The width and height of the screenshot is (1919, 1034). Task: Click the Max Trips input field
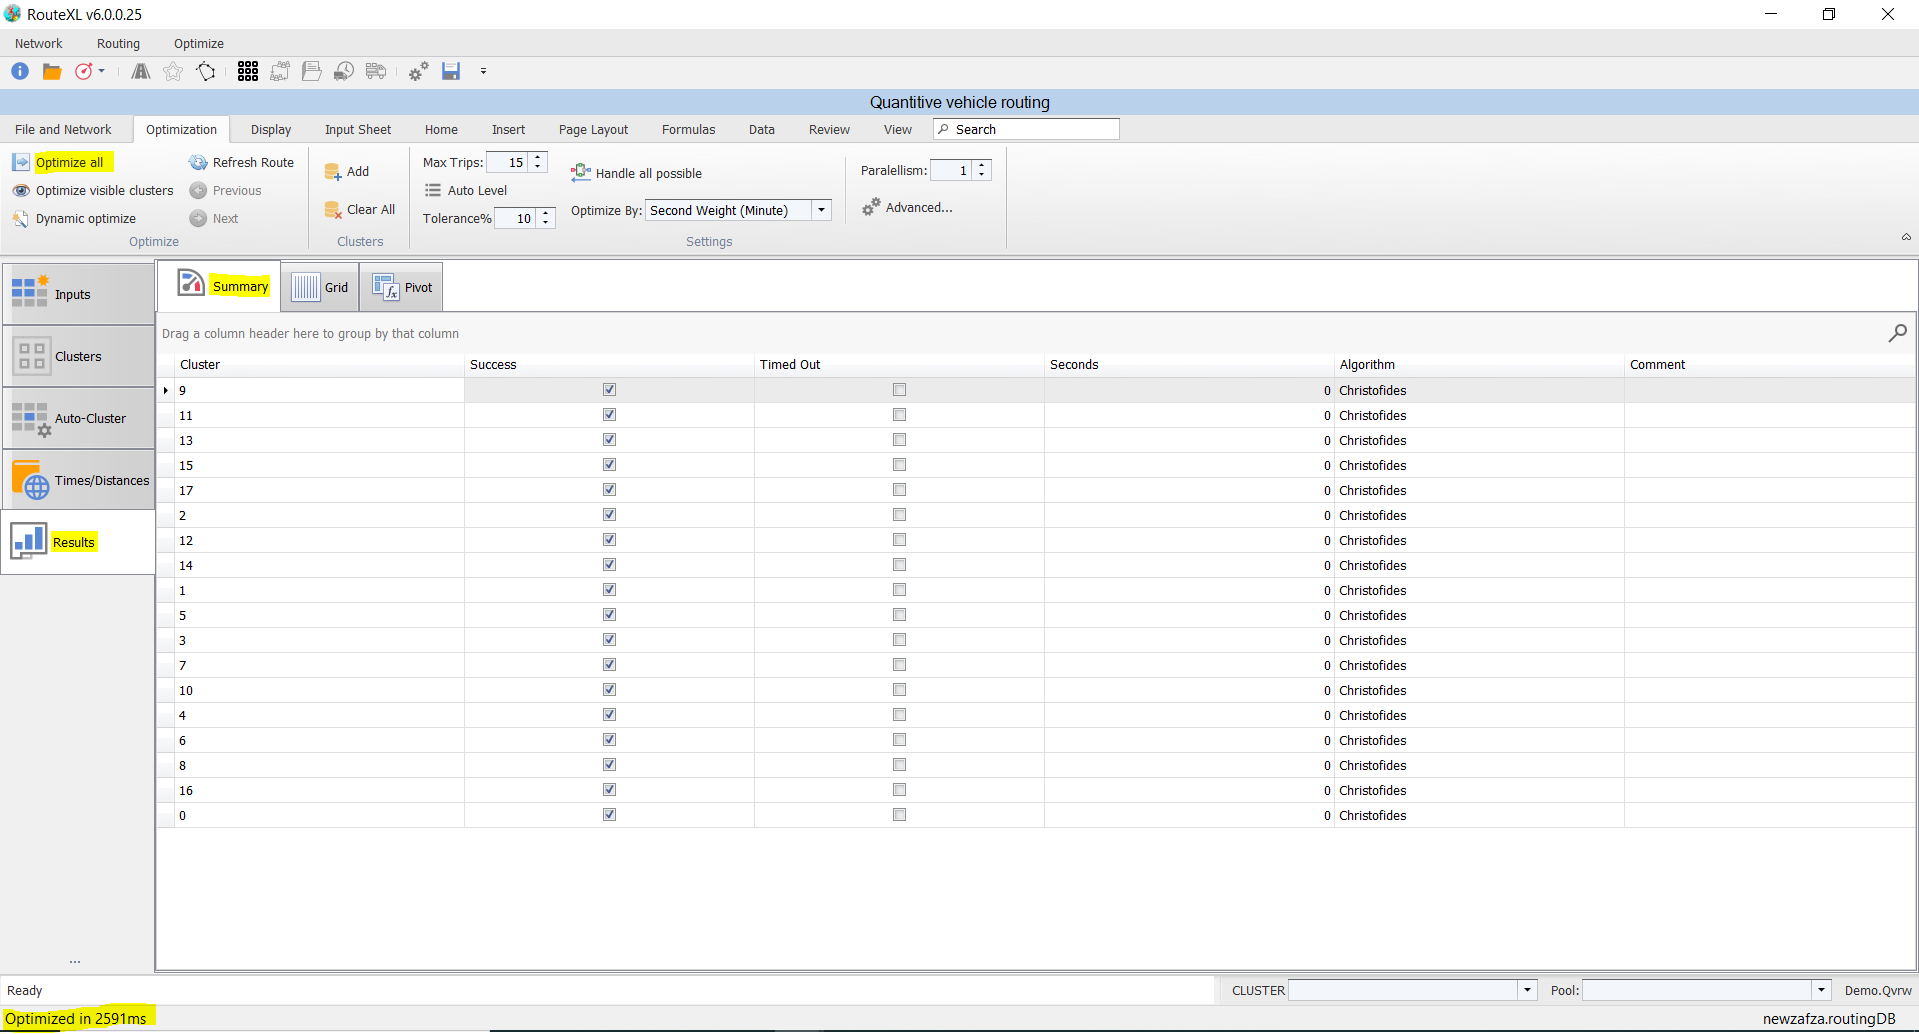pos(508,162)
